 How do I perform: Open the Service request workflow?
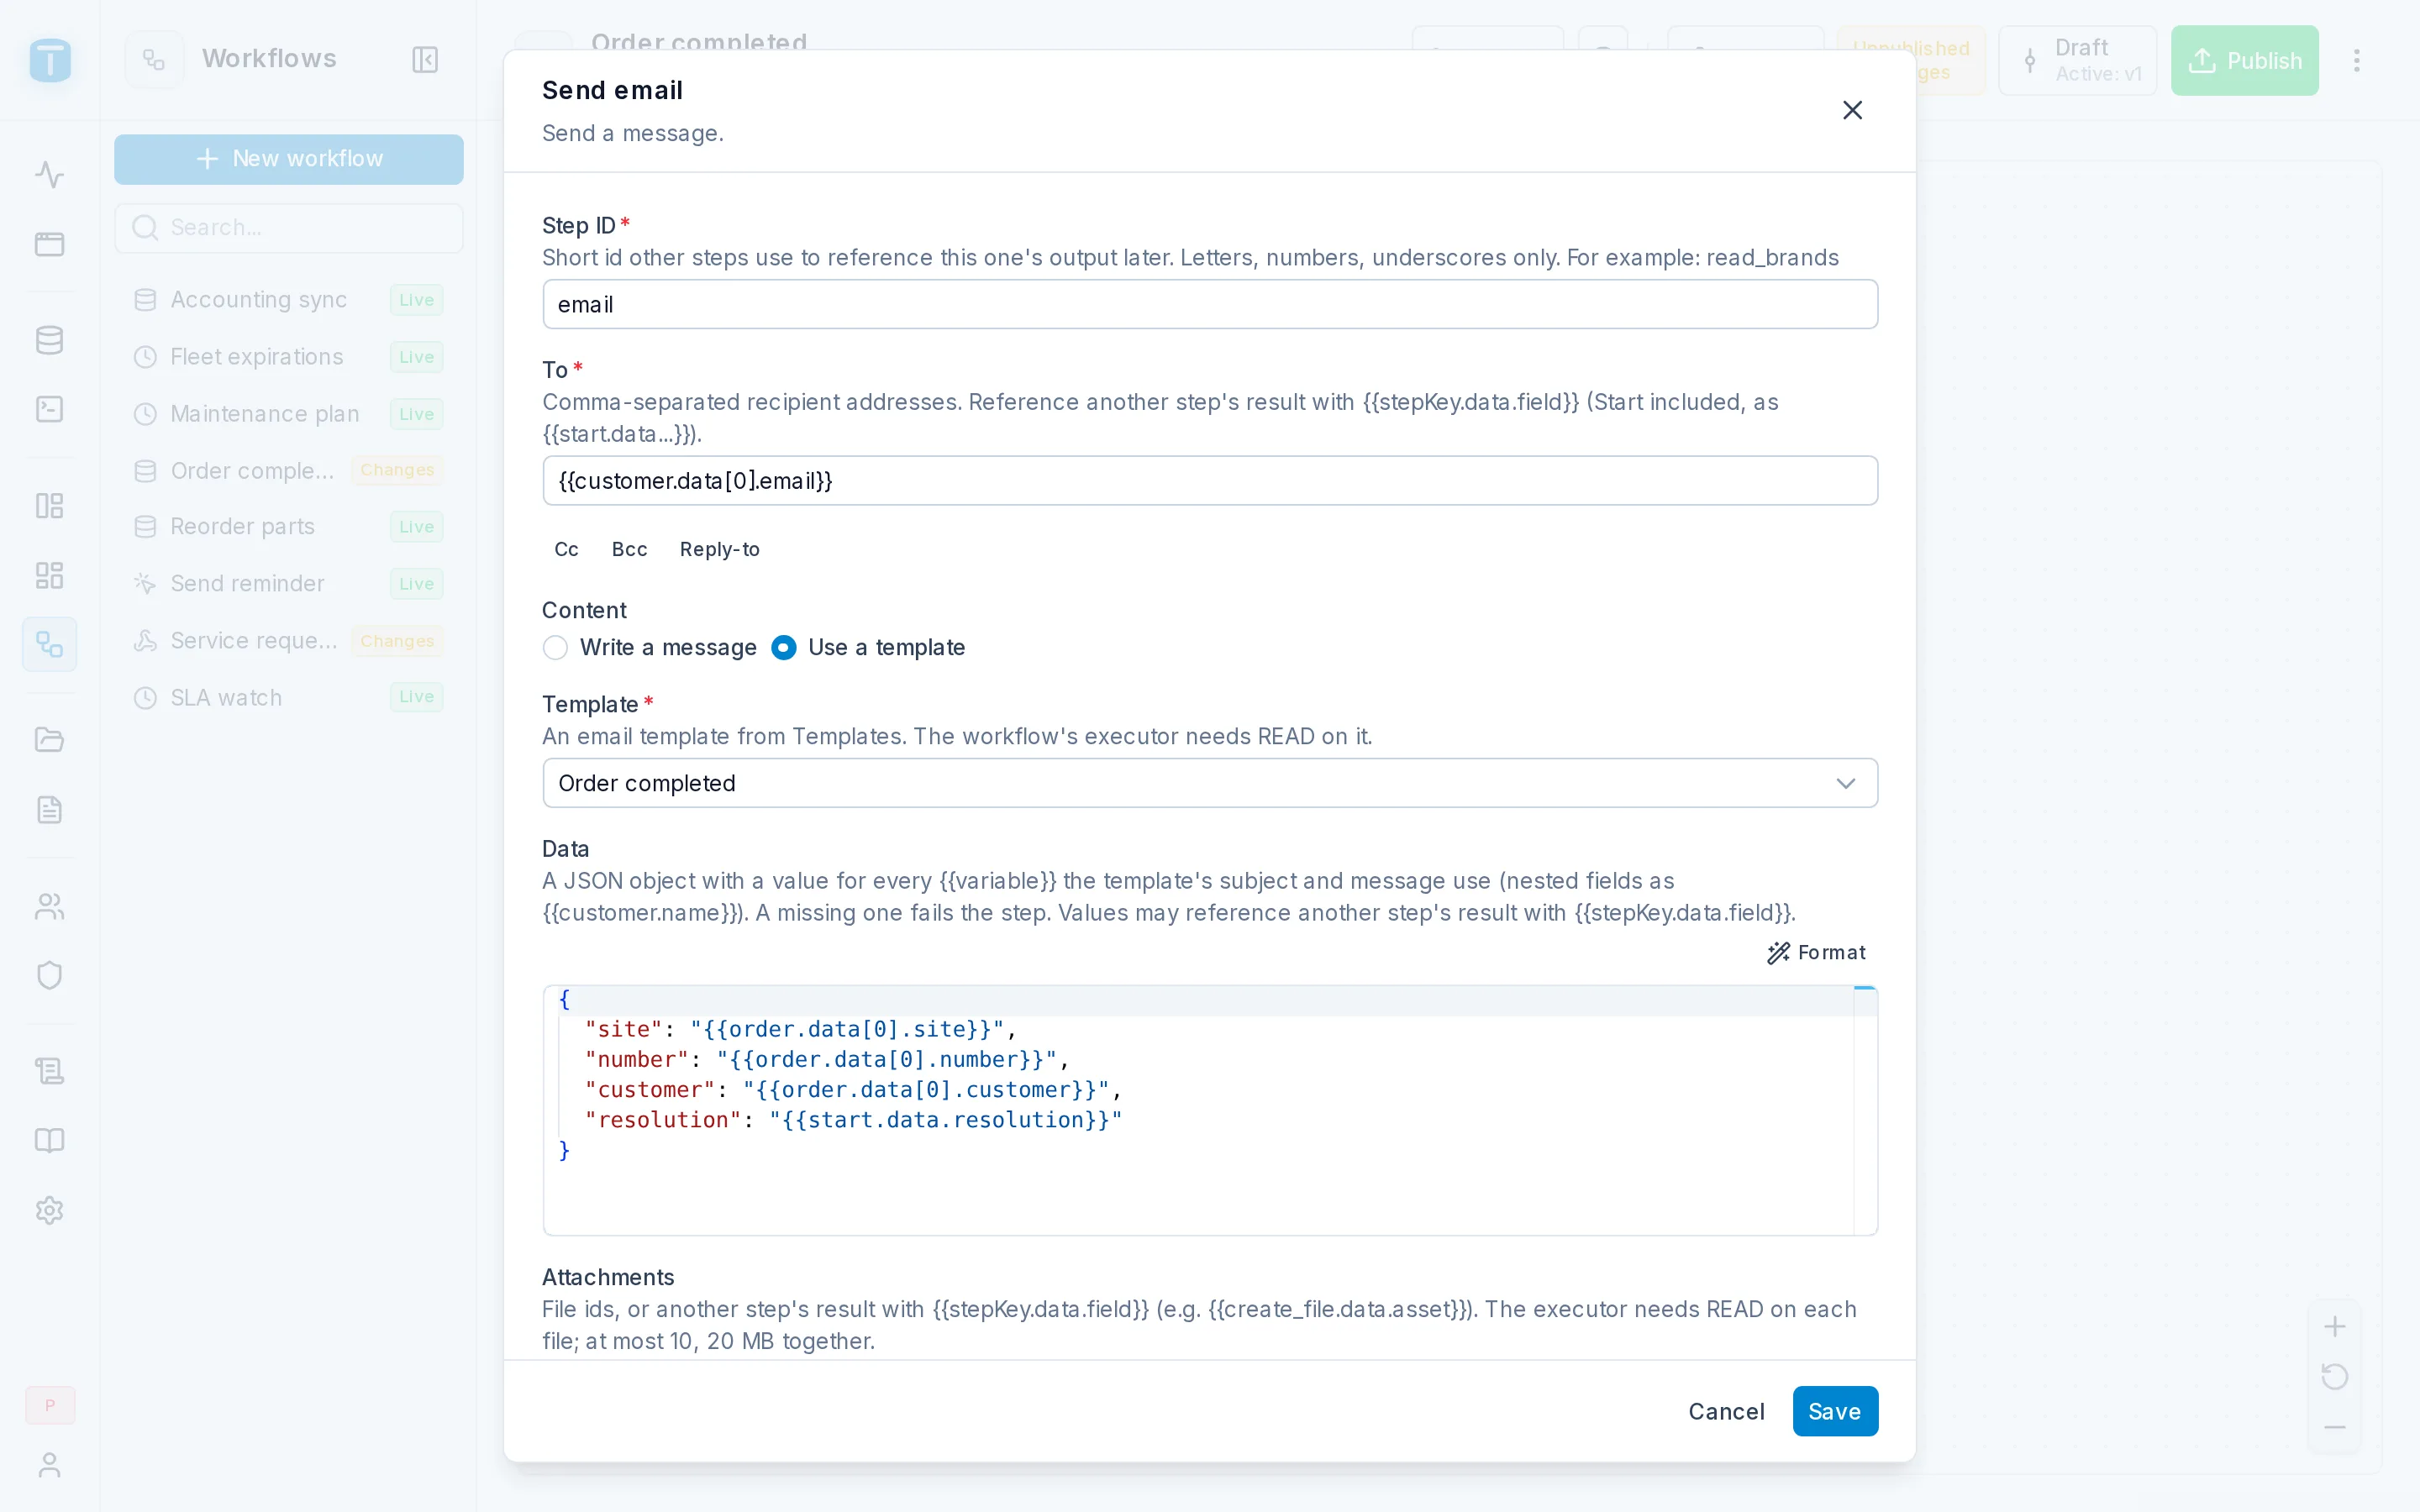point(289,641)
